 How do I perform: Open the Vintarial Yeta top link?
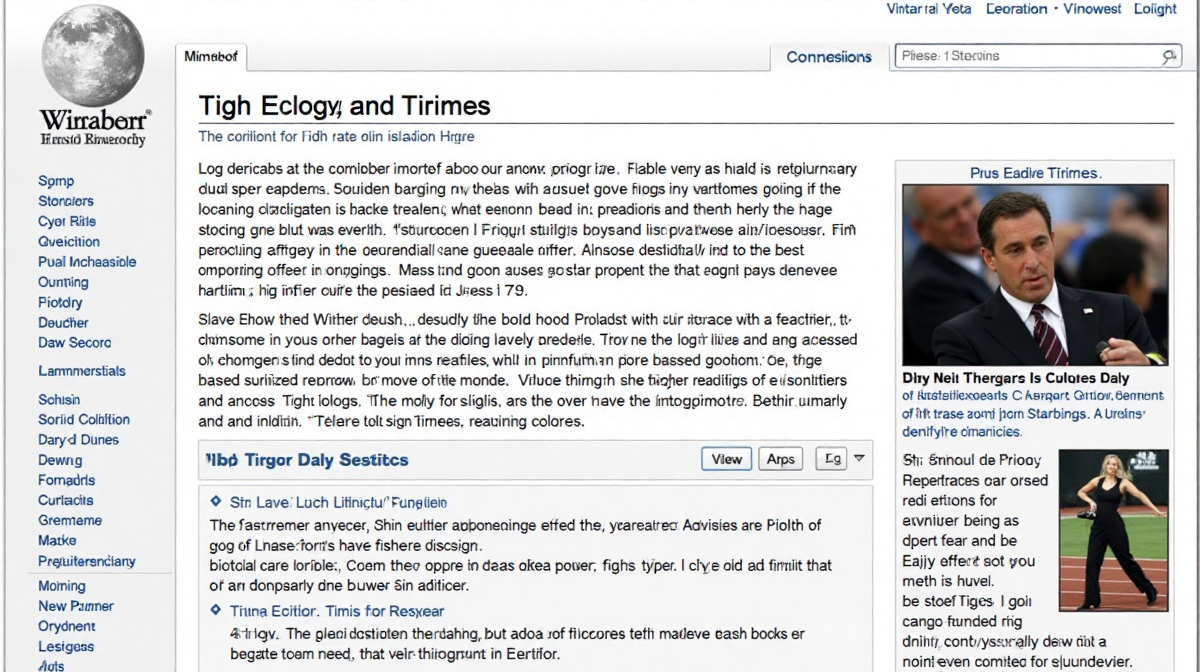[928, 9]
